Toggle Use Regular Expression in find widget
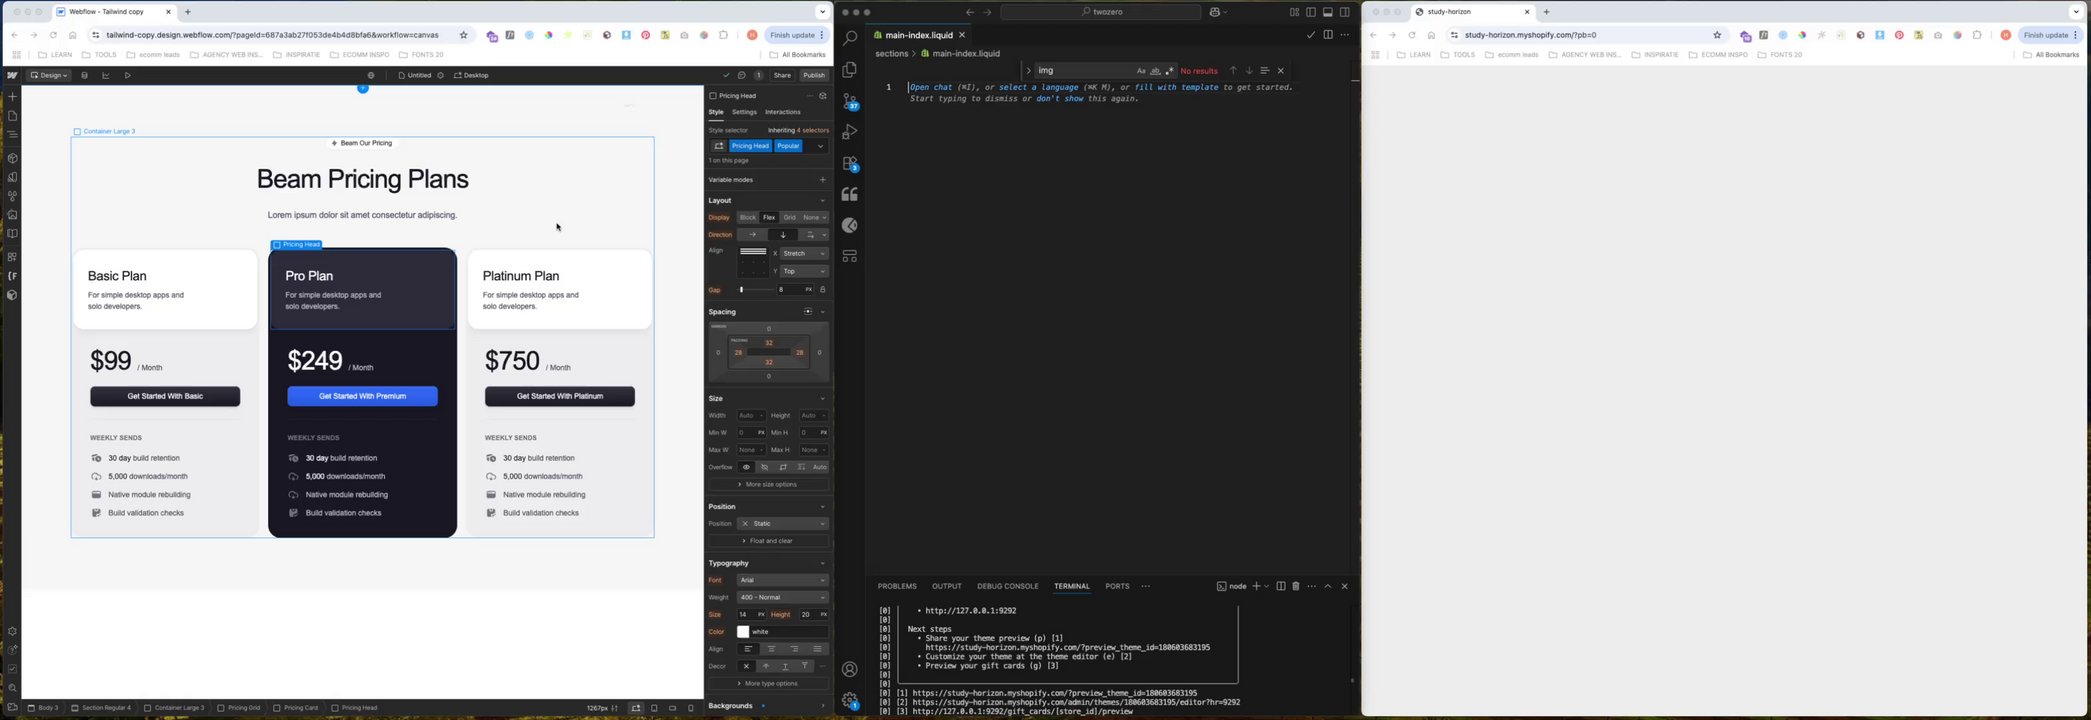Viewport: 2091px width, 720px height. (1169, 71)
